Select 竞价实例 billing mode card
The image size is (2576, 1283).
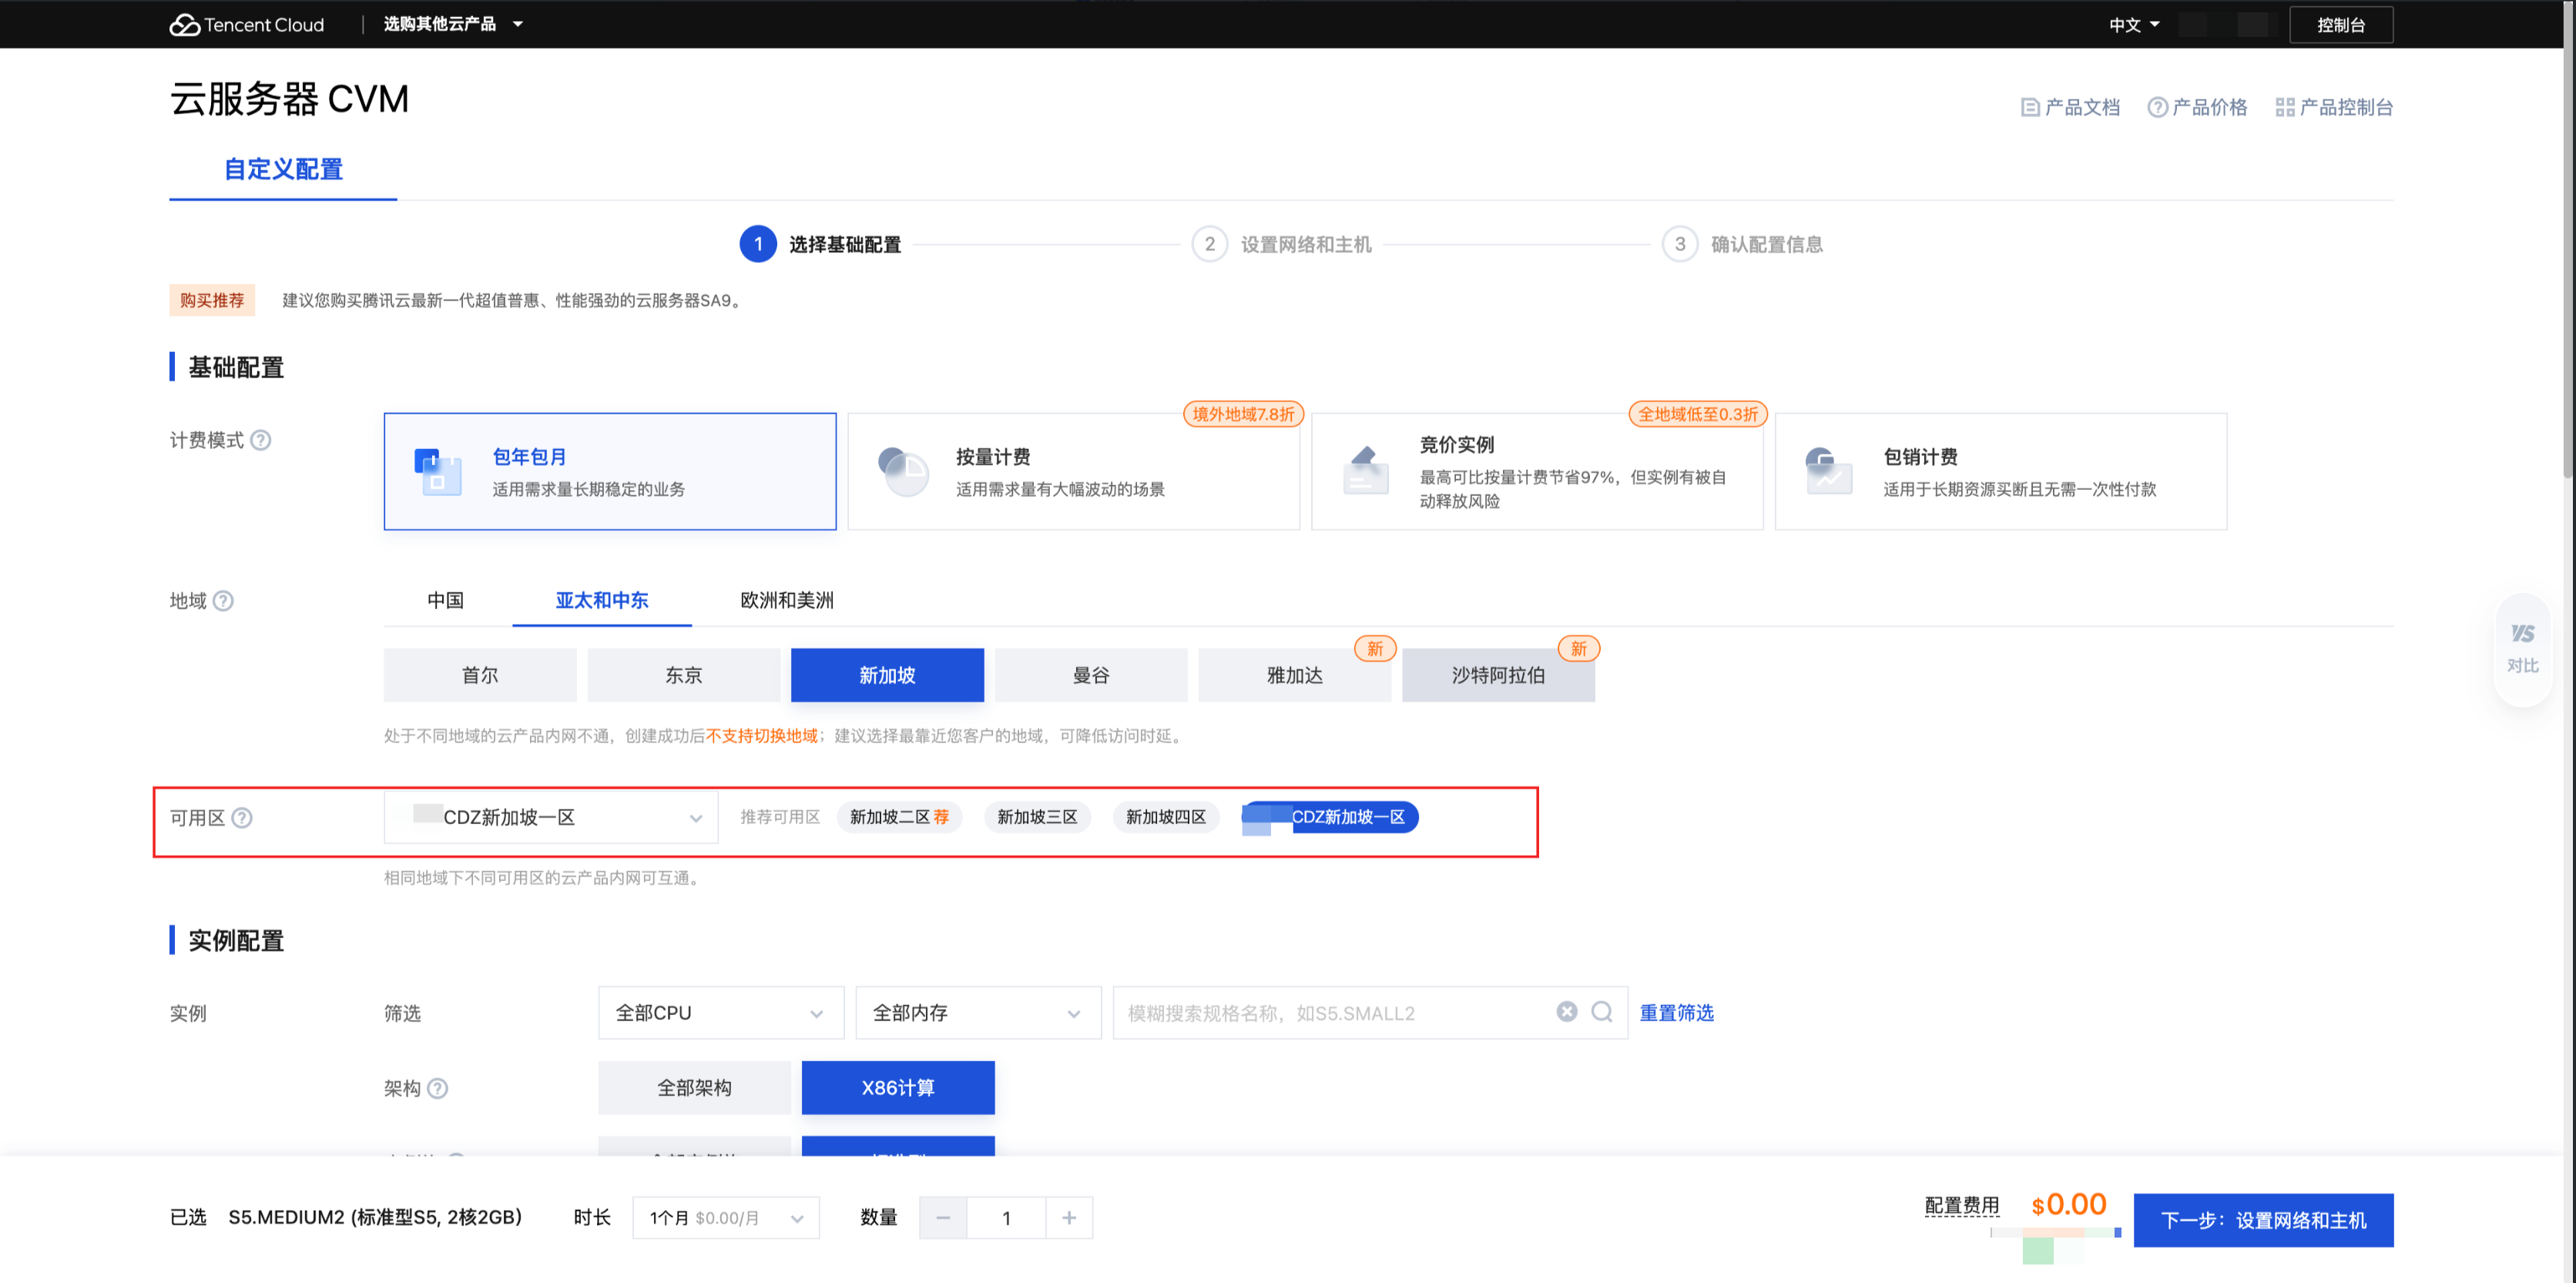[x=1536, y=472]
